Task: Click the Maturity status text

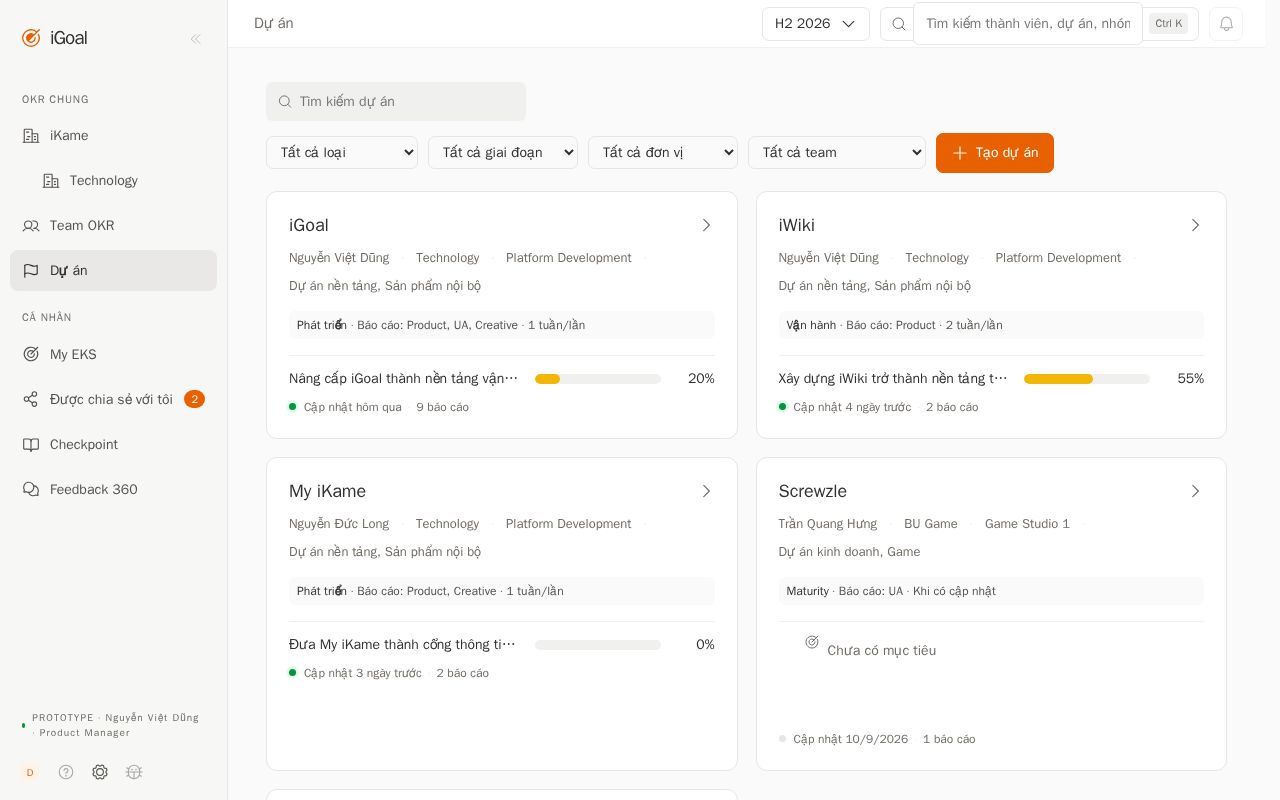Action: [x=808, y=591]
